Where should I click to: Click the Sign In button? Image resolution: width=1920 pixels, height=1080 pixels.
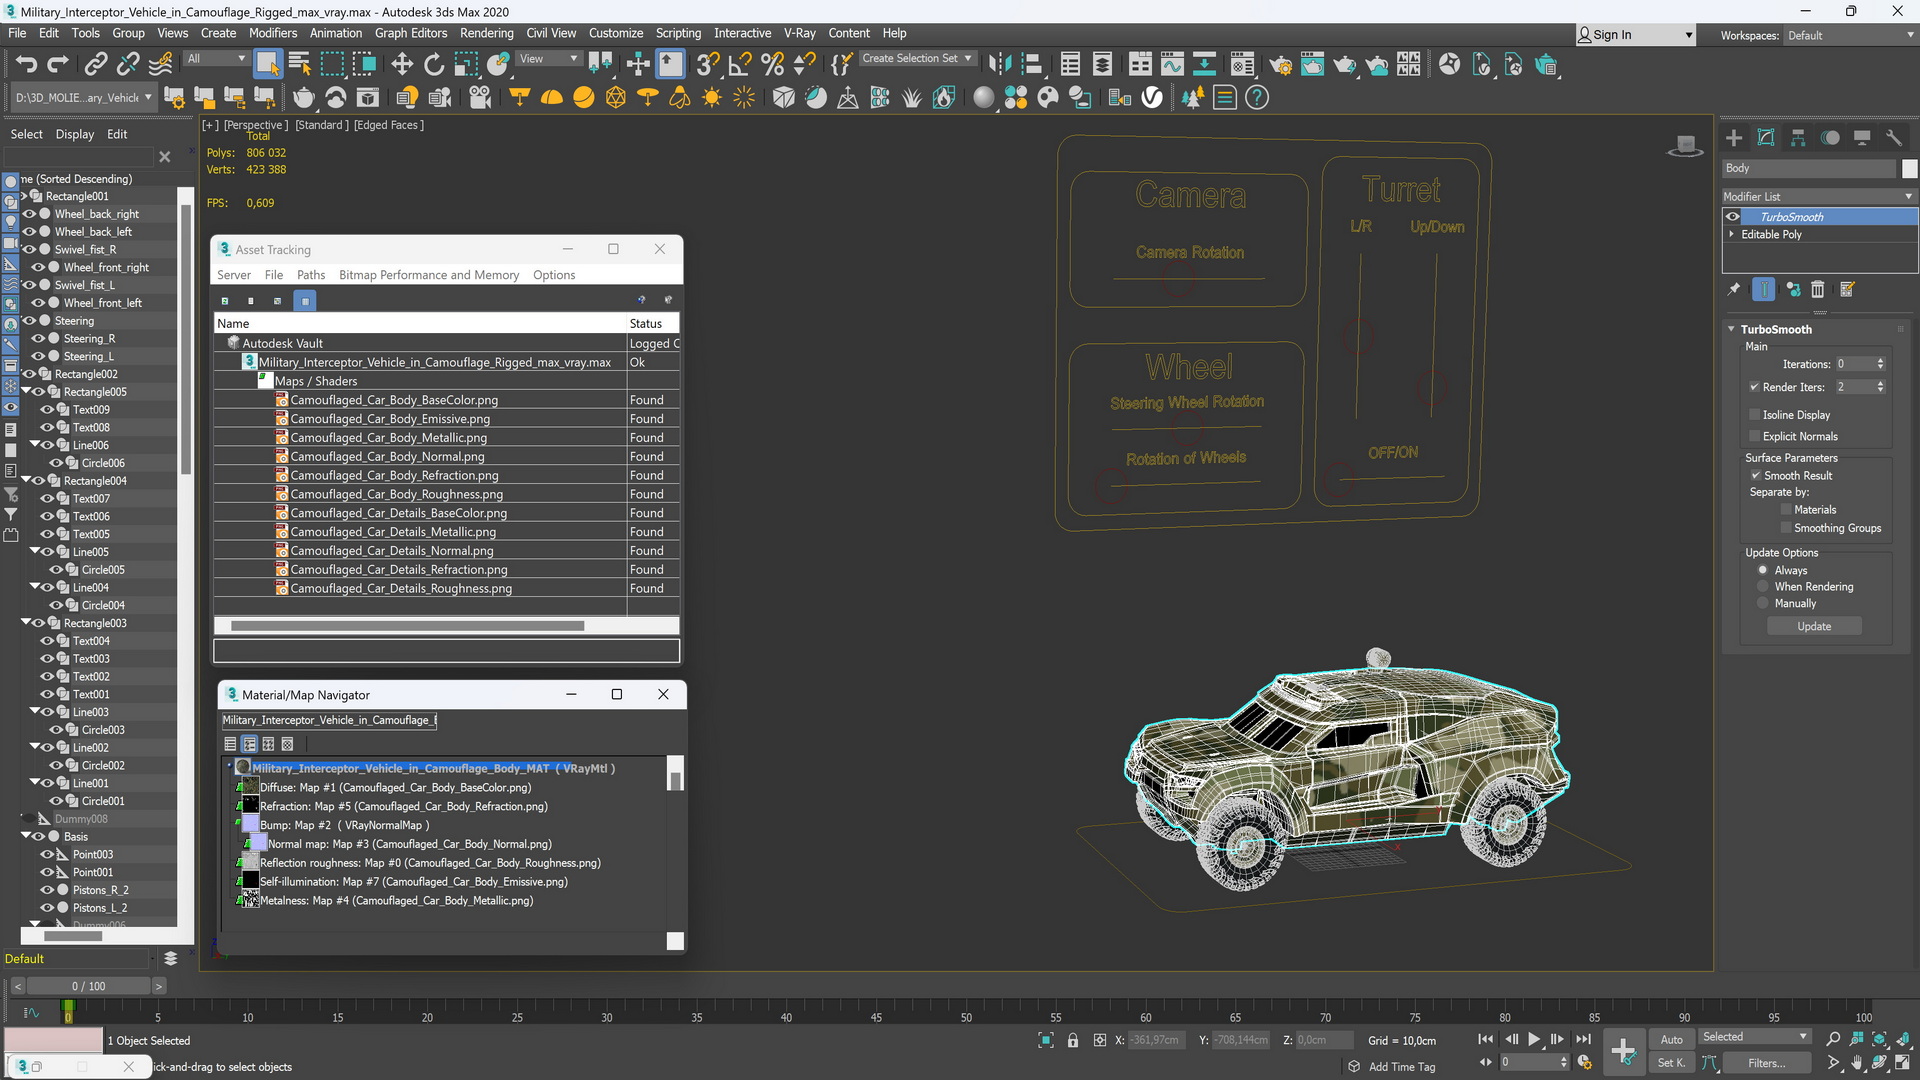pos(1634,35)
